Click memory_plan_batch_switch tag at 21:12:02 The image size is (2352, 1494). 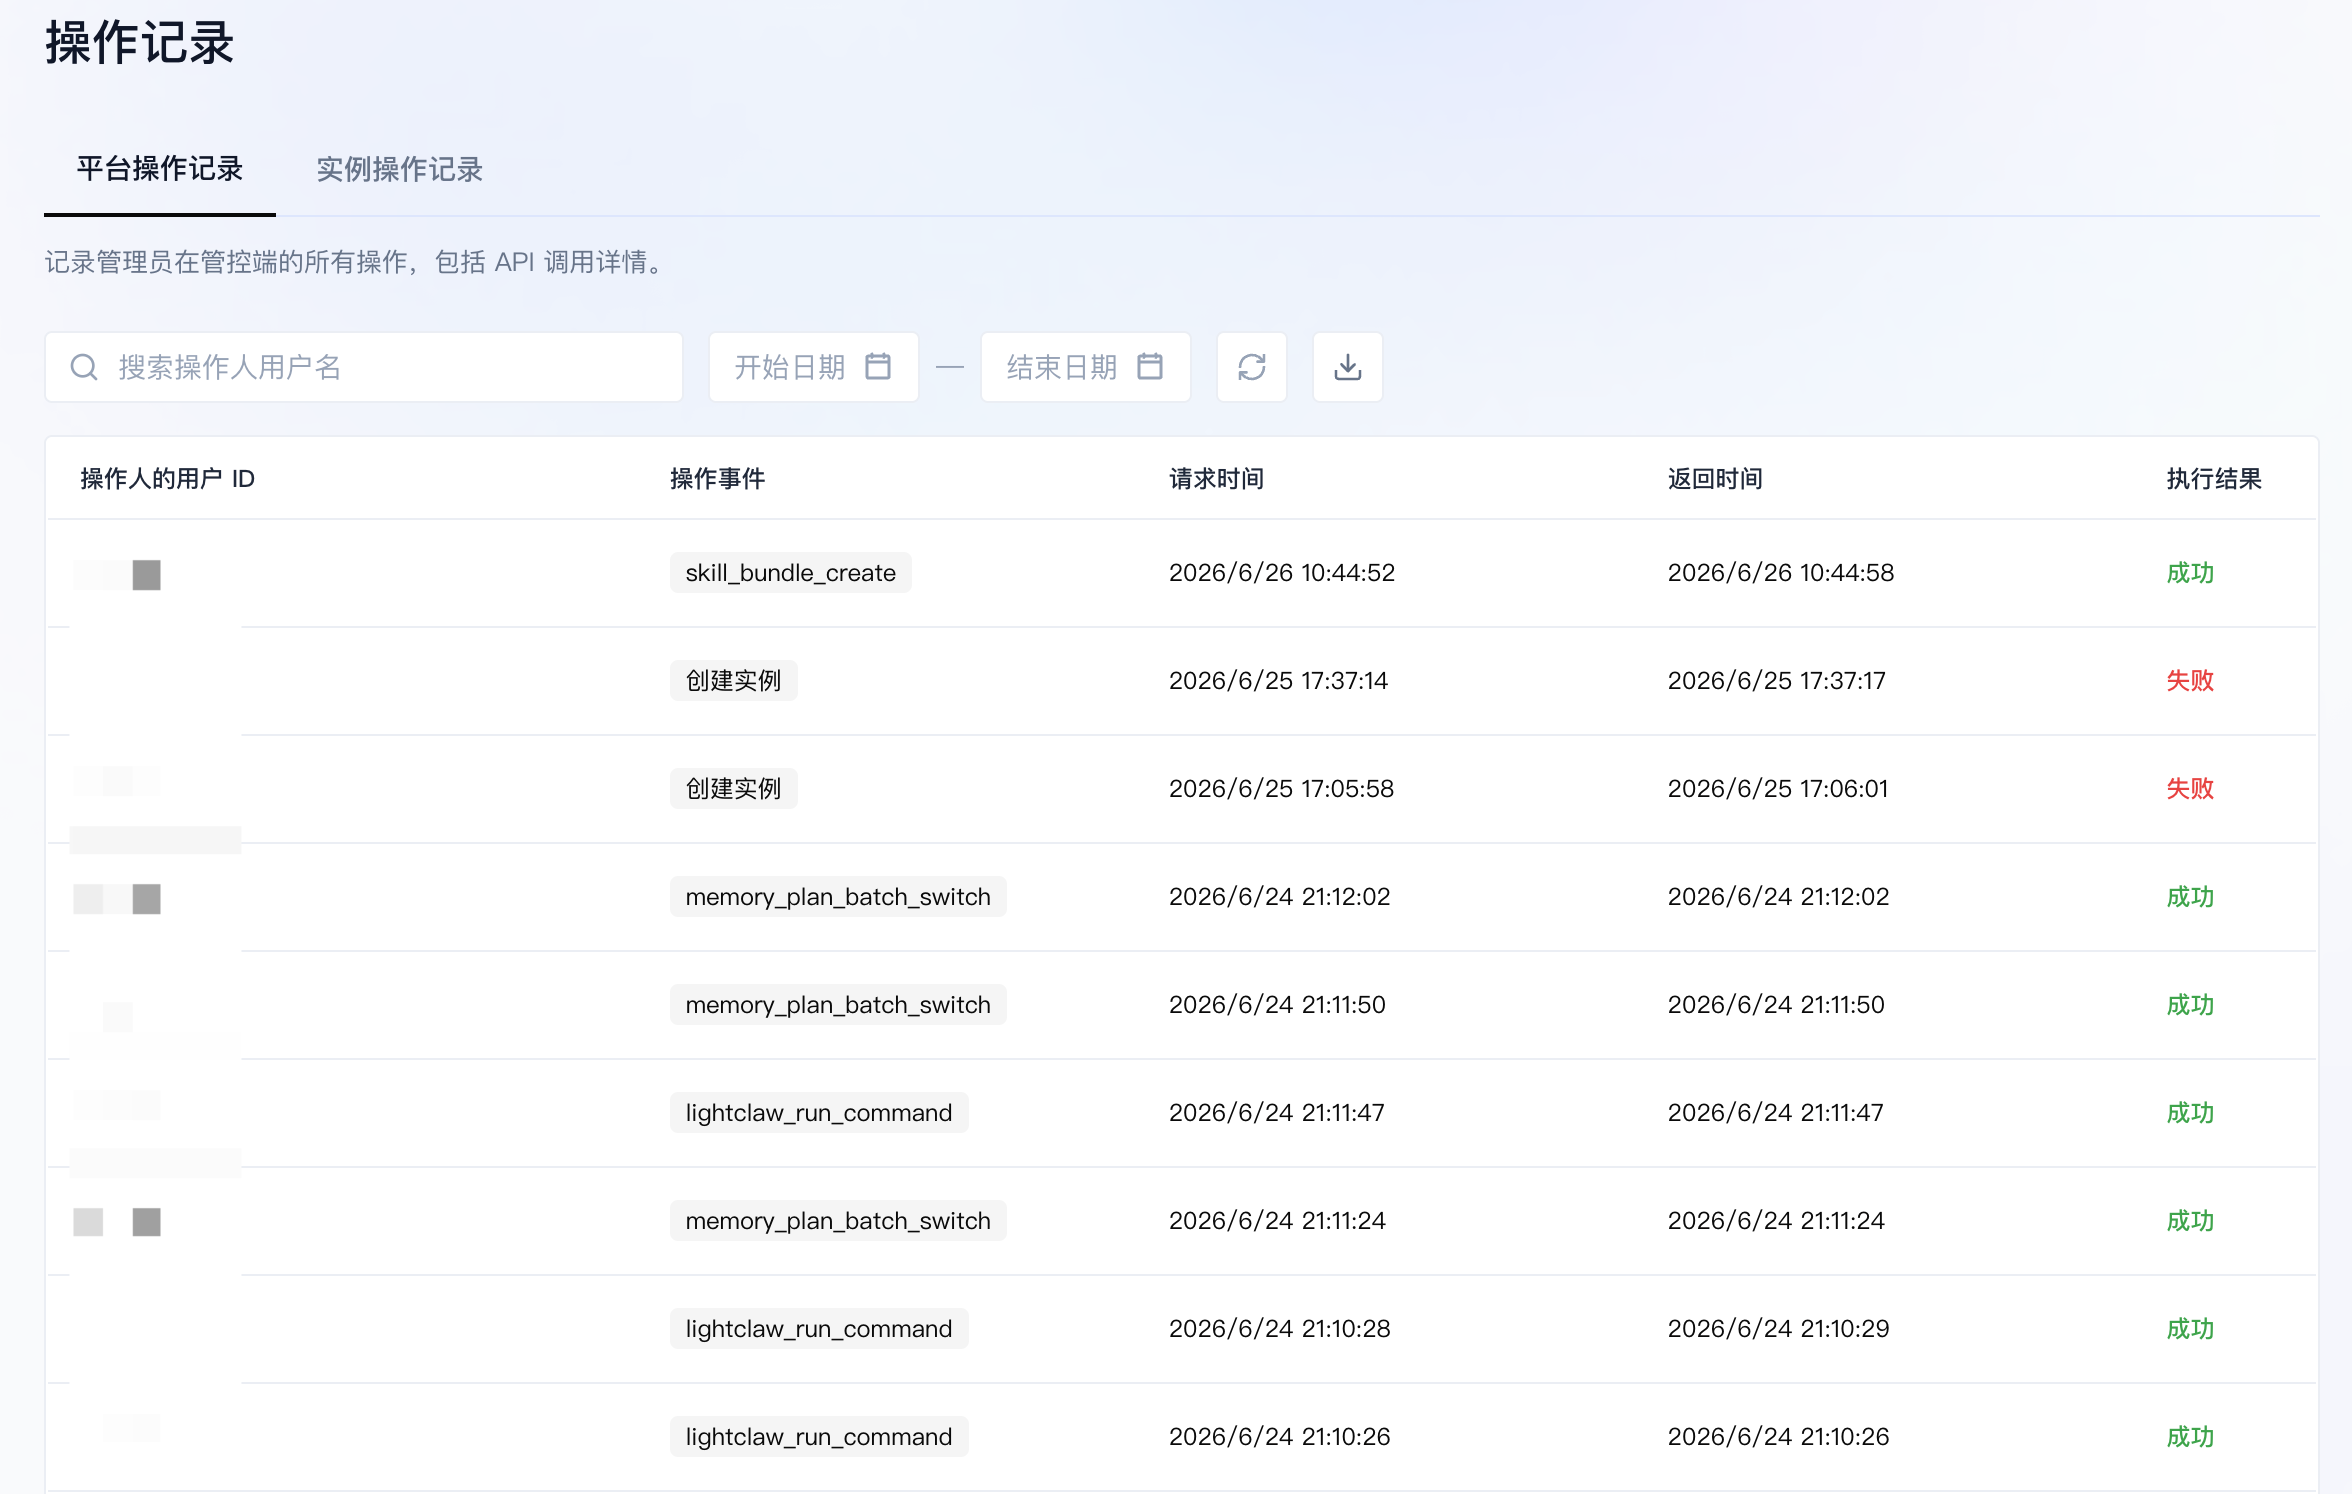[x=838, y=897]
